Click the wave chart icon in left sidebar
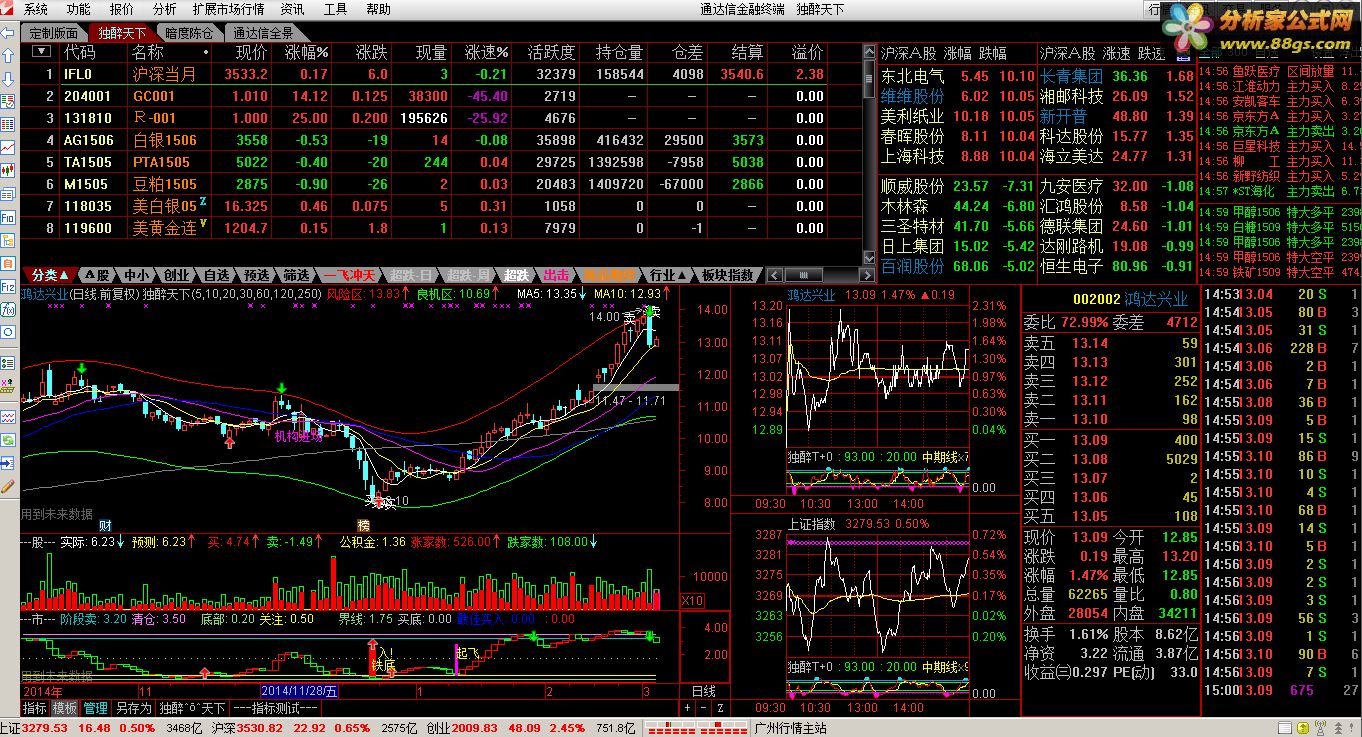 tap(8, 417)
